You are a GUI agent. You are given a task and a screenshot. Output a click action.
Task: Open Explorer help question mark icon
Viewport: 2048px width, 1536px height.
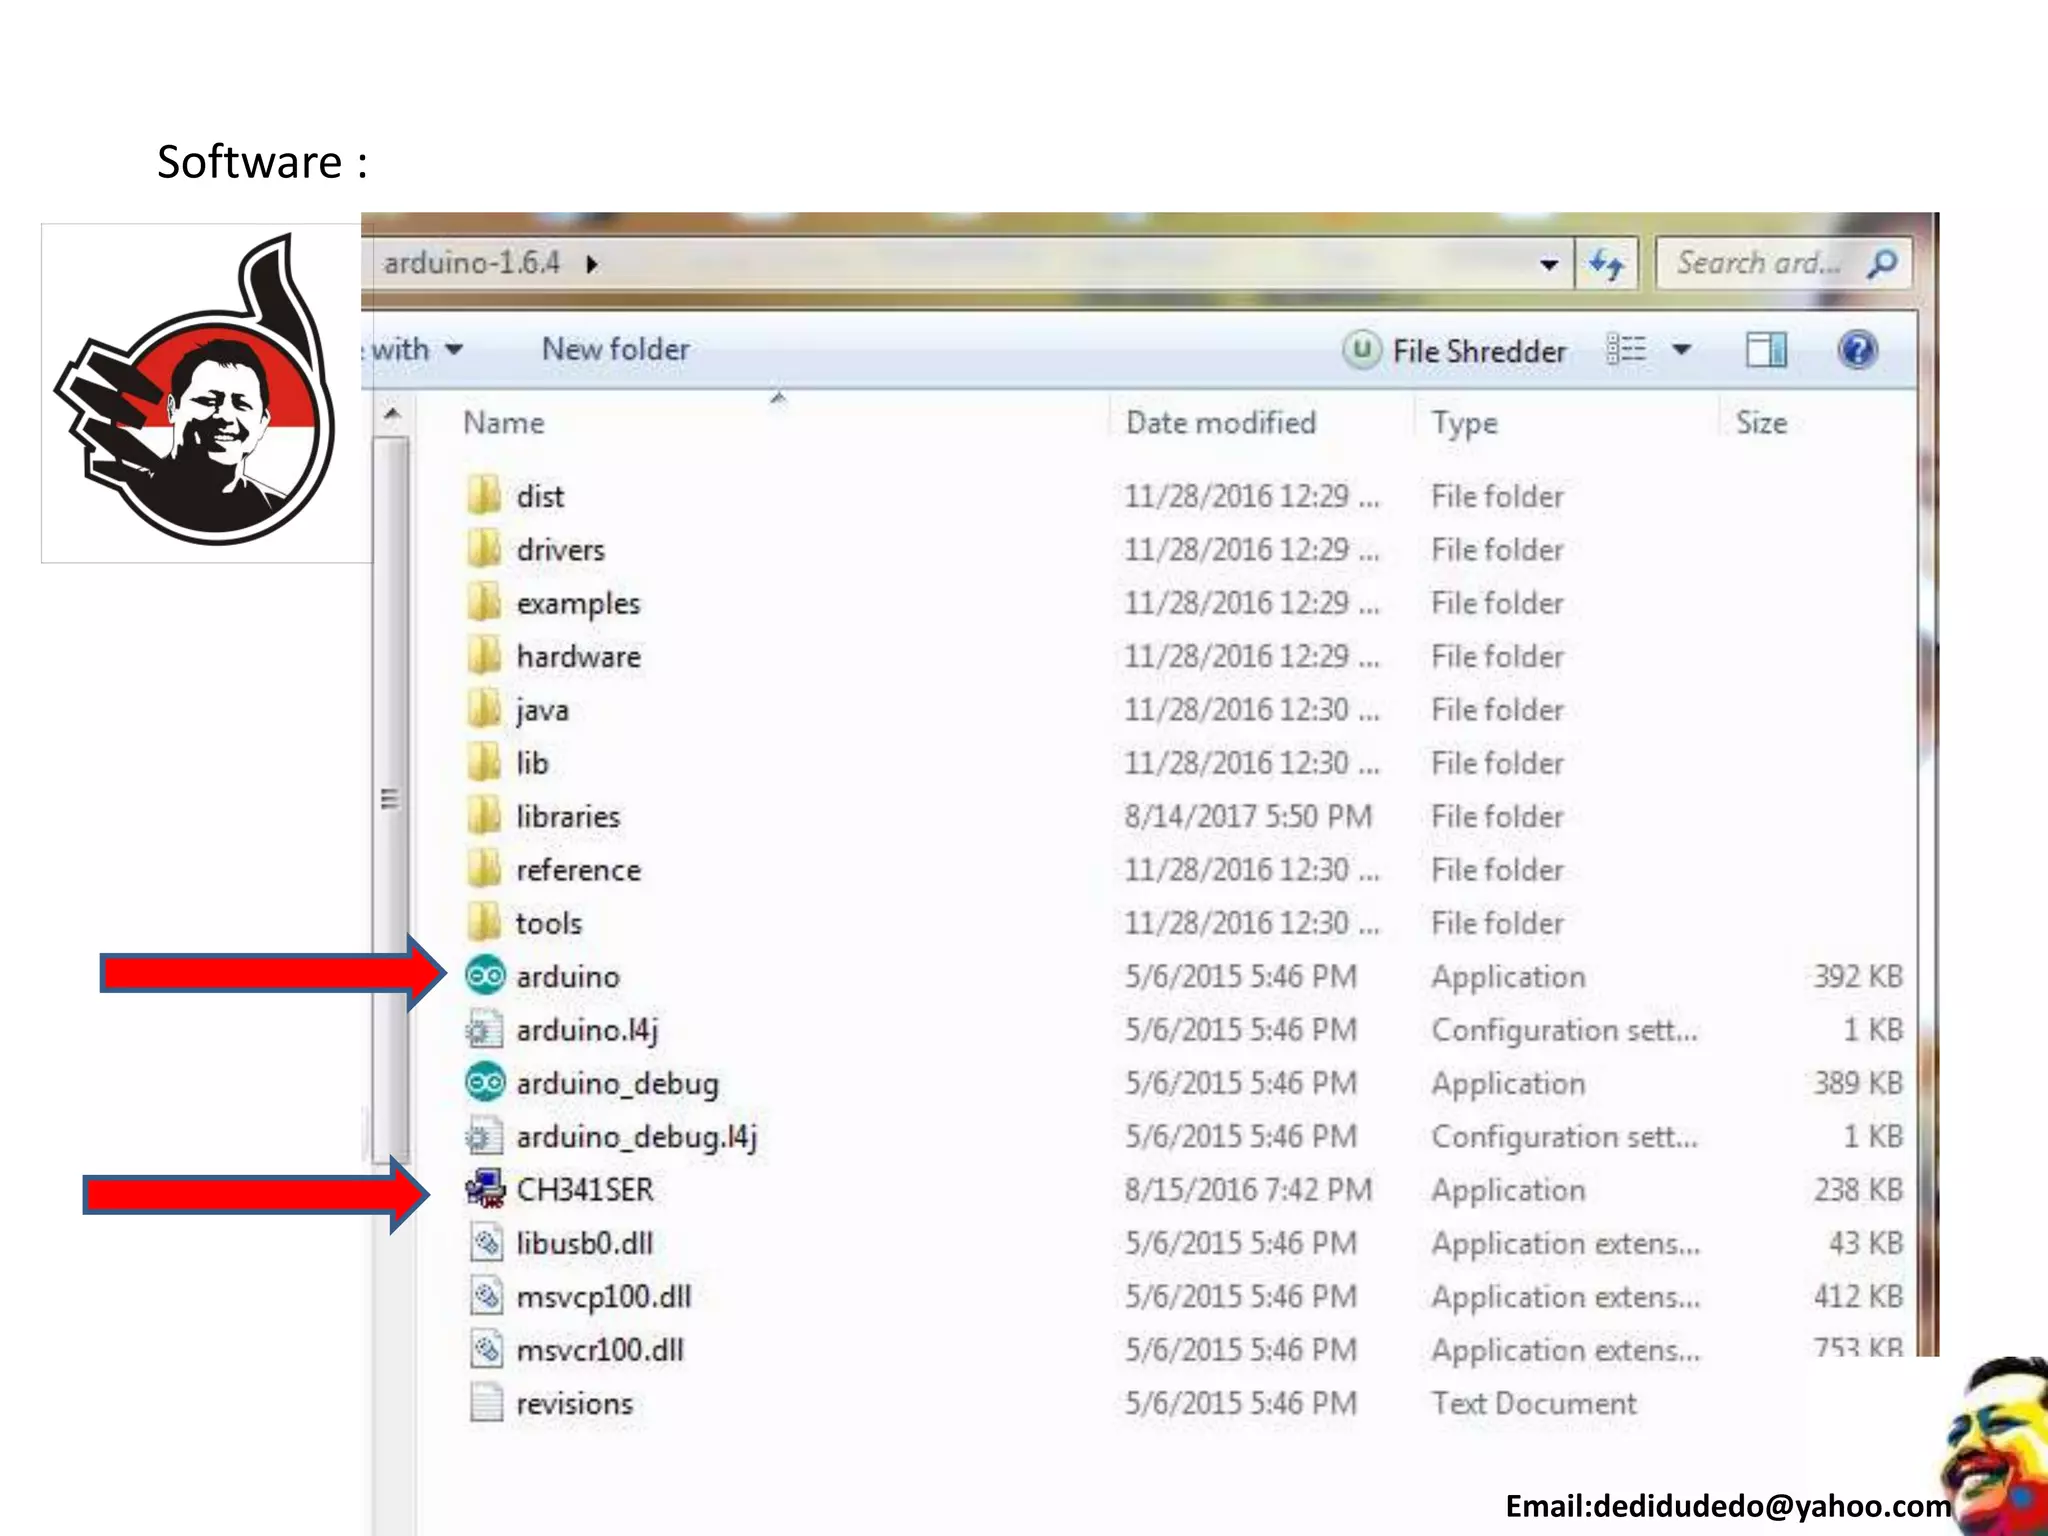1857,350
